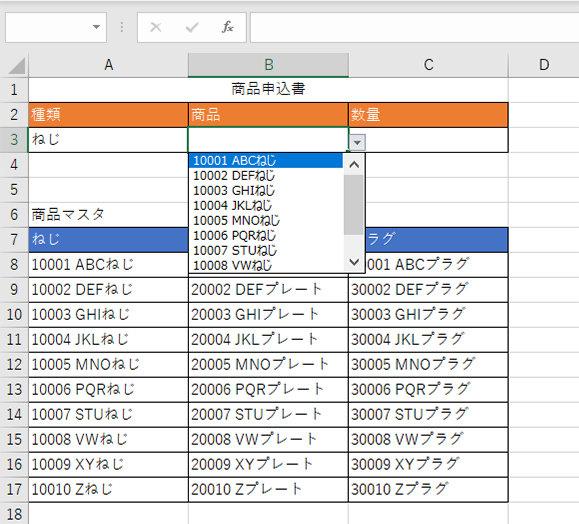Click cell 20002 DEFプレート

(x=268, y=290)
